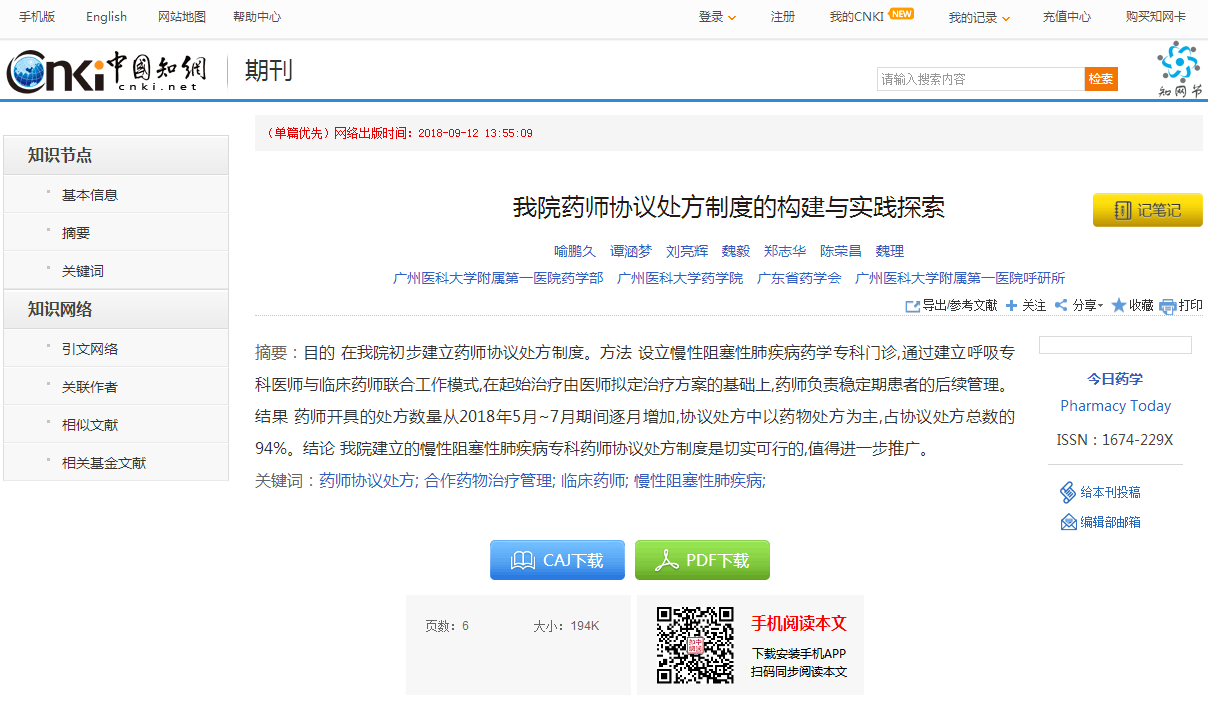Viewport: 1208px width, 719px height.
Task: Expand the login (登录) dropdown
Action: coord(717,17)
